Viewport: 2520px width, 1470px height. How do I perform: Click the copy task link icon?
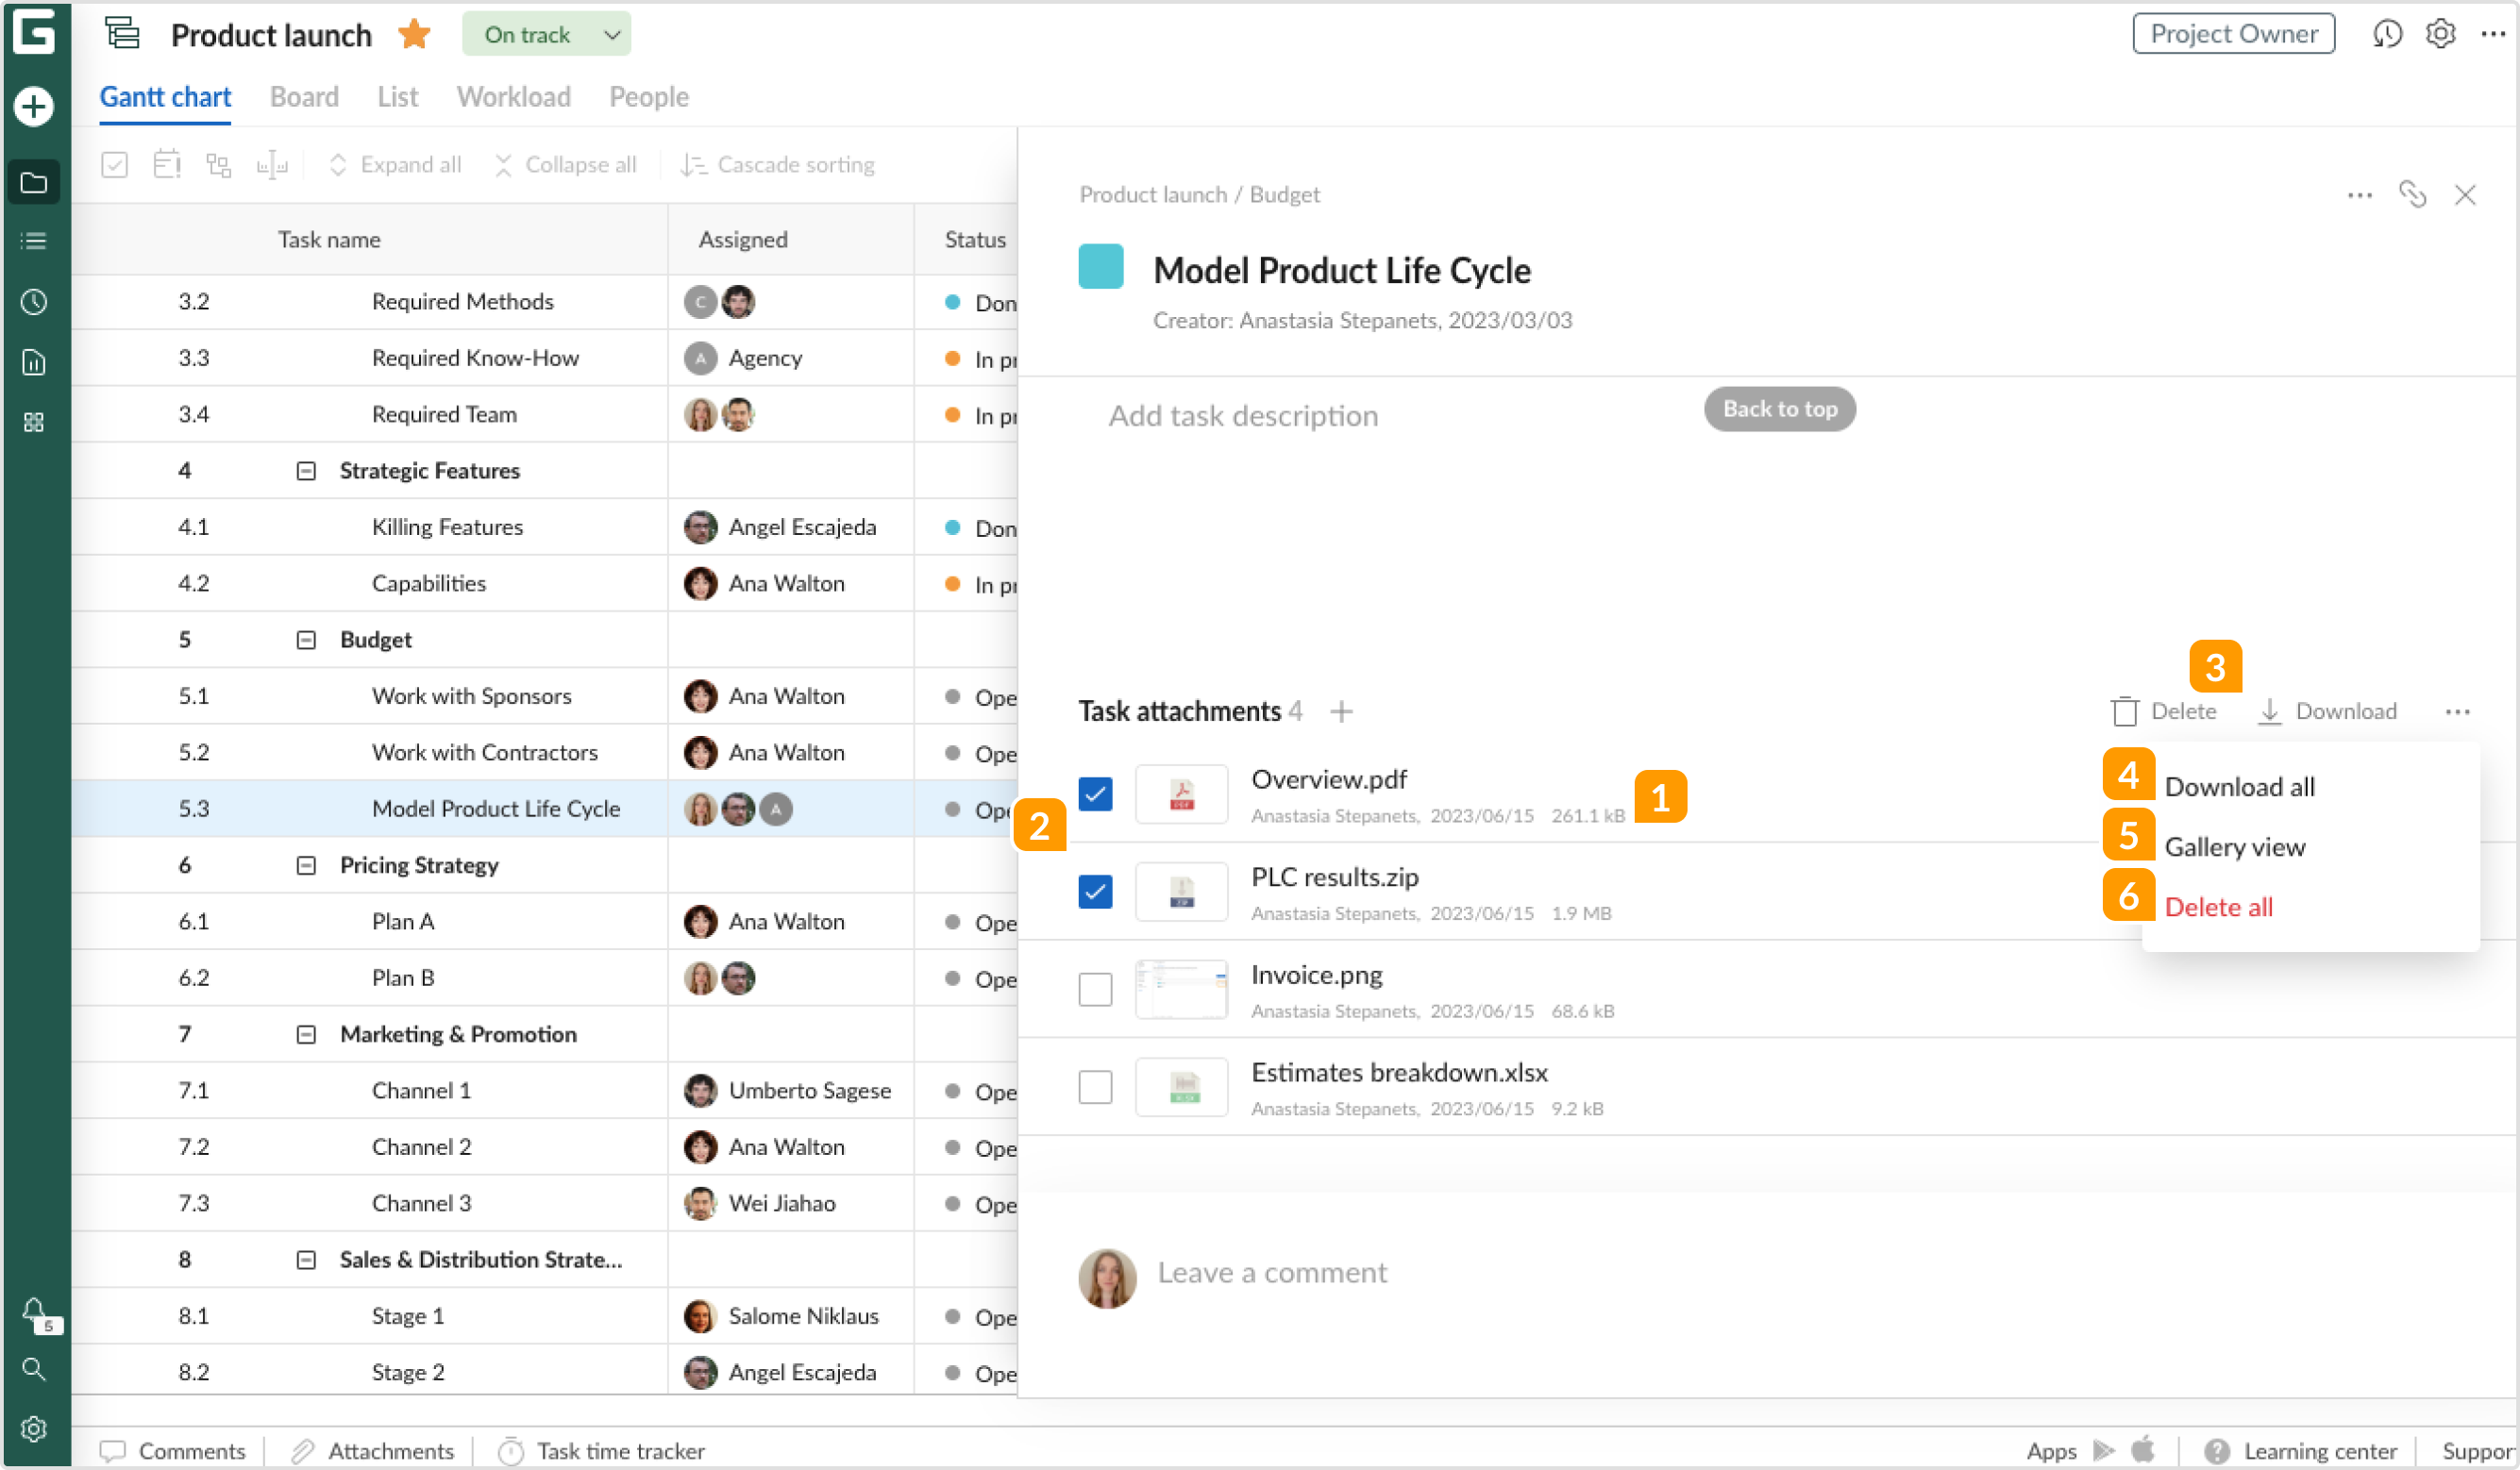[2412, 194]
